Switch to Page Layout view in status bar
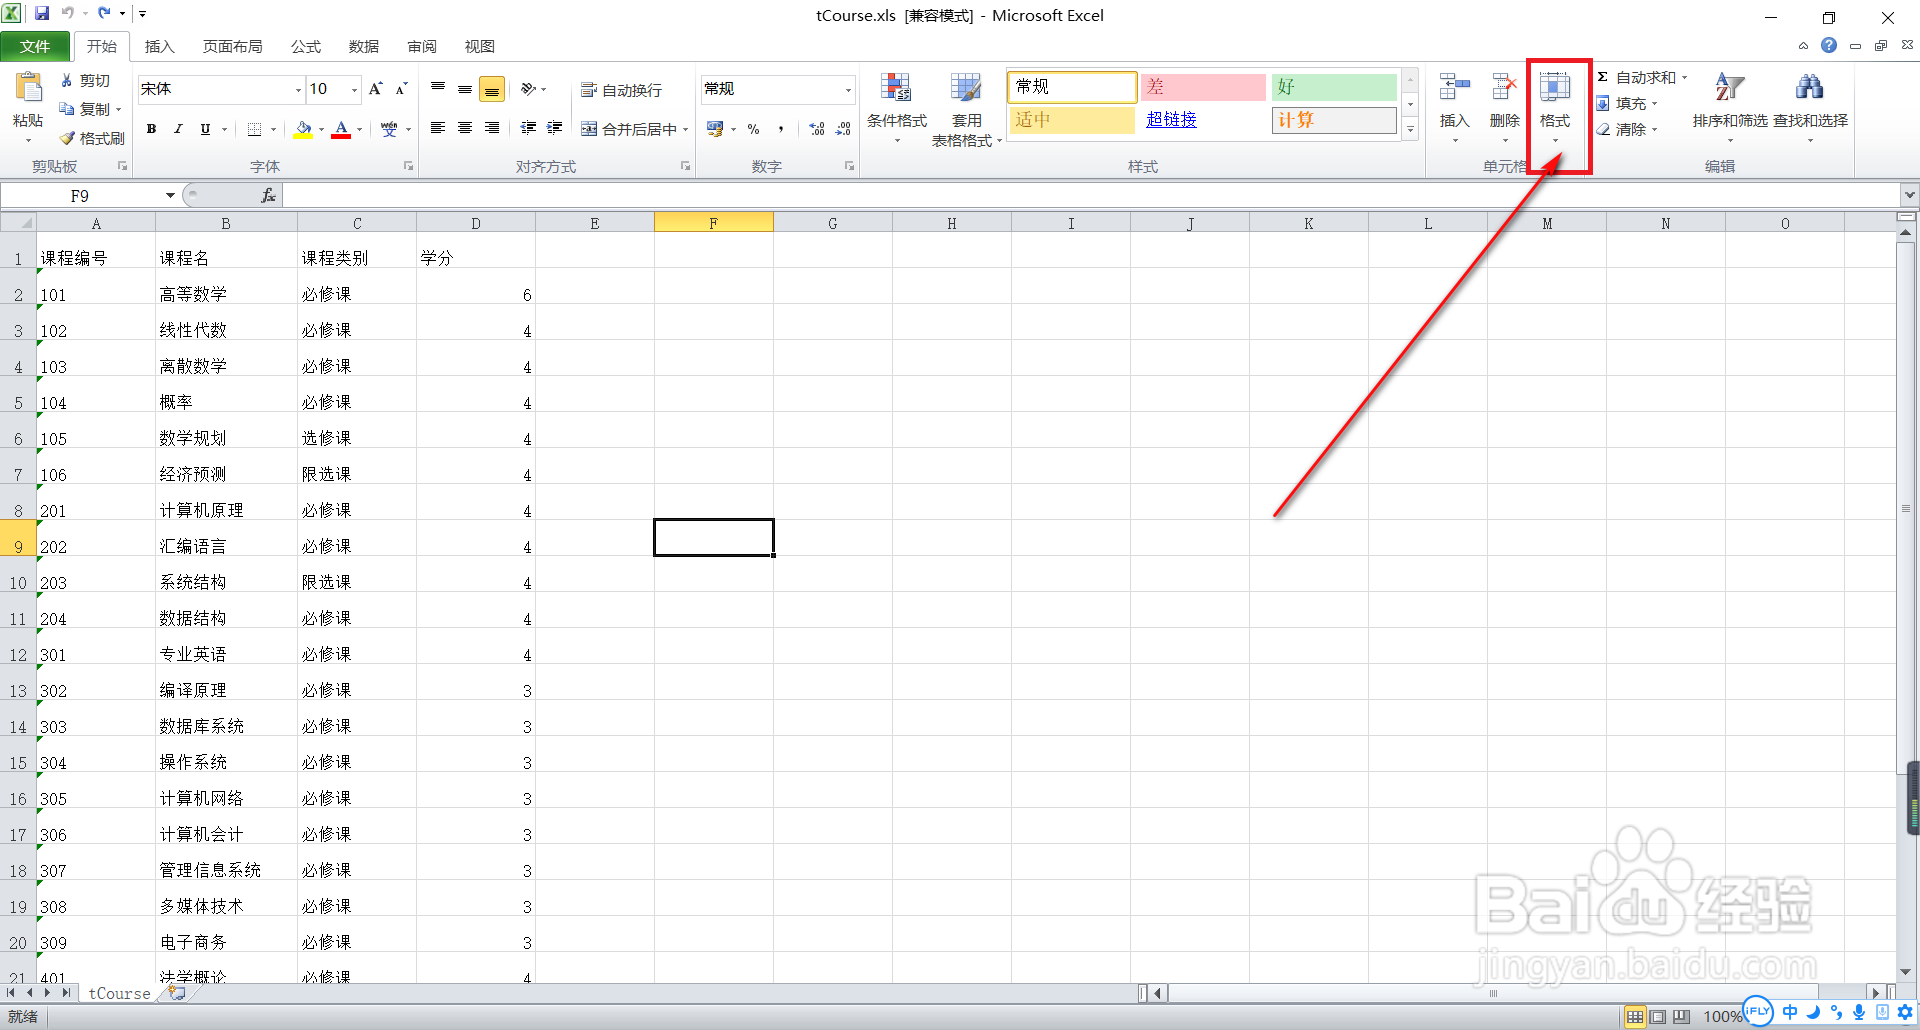Image resolution: width=1920 pixels, height=1030 pixels. [1658, 1017]
